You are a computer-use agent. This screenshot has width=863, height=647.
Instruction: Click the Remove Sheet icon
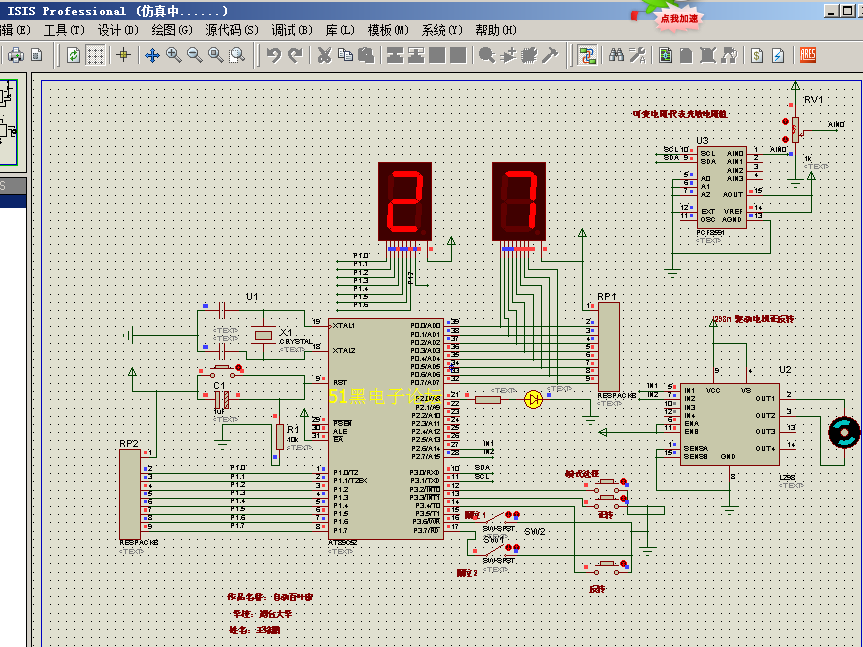(708, 55)
